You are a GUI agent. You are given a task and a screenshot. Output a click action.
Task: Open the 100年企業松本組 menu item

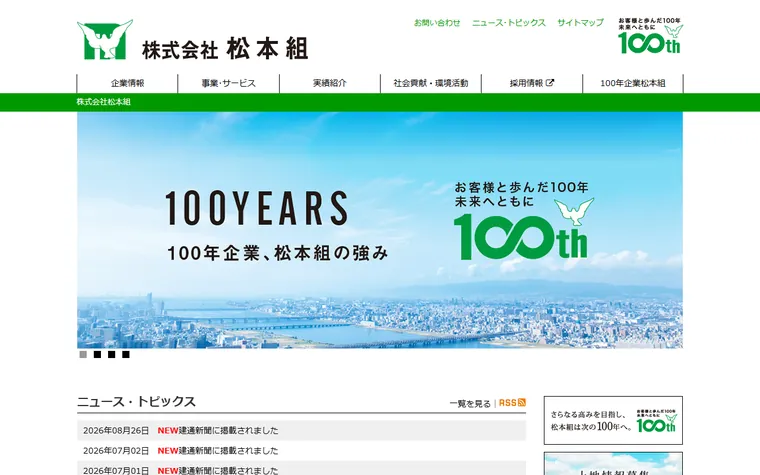point(633,83)
